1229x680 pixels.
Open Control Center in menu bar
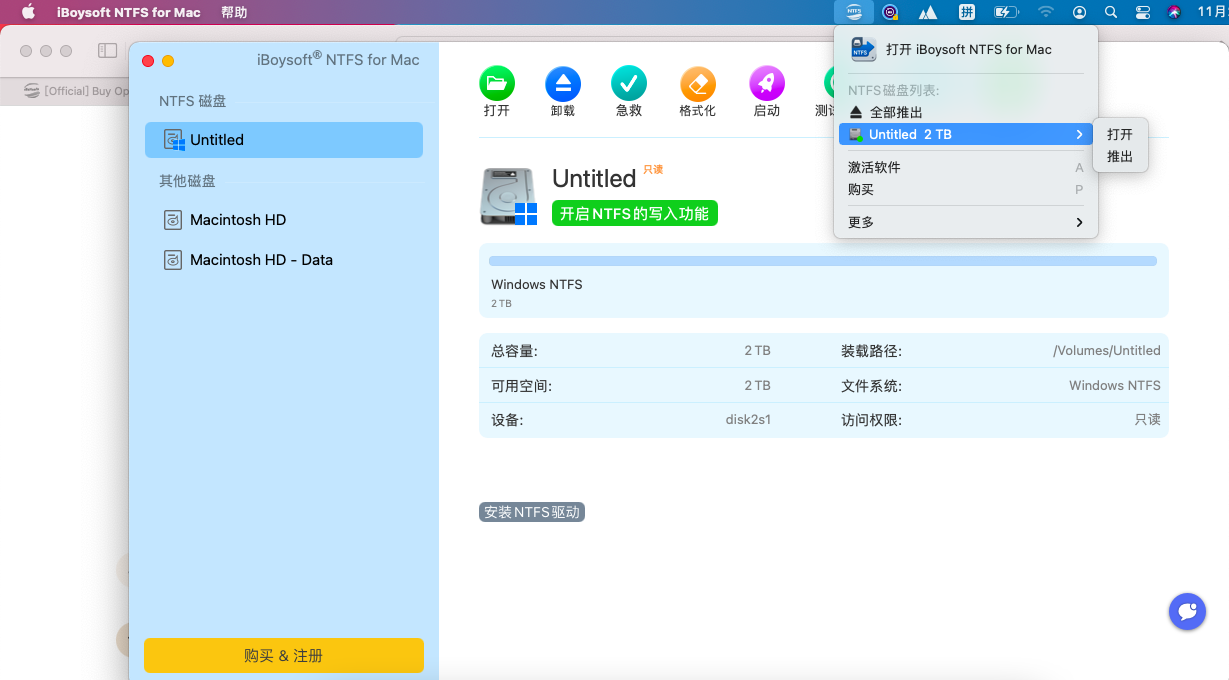(x=1143, y=12)
